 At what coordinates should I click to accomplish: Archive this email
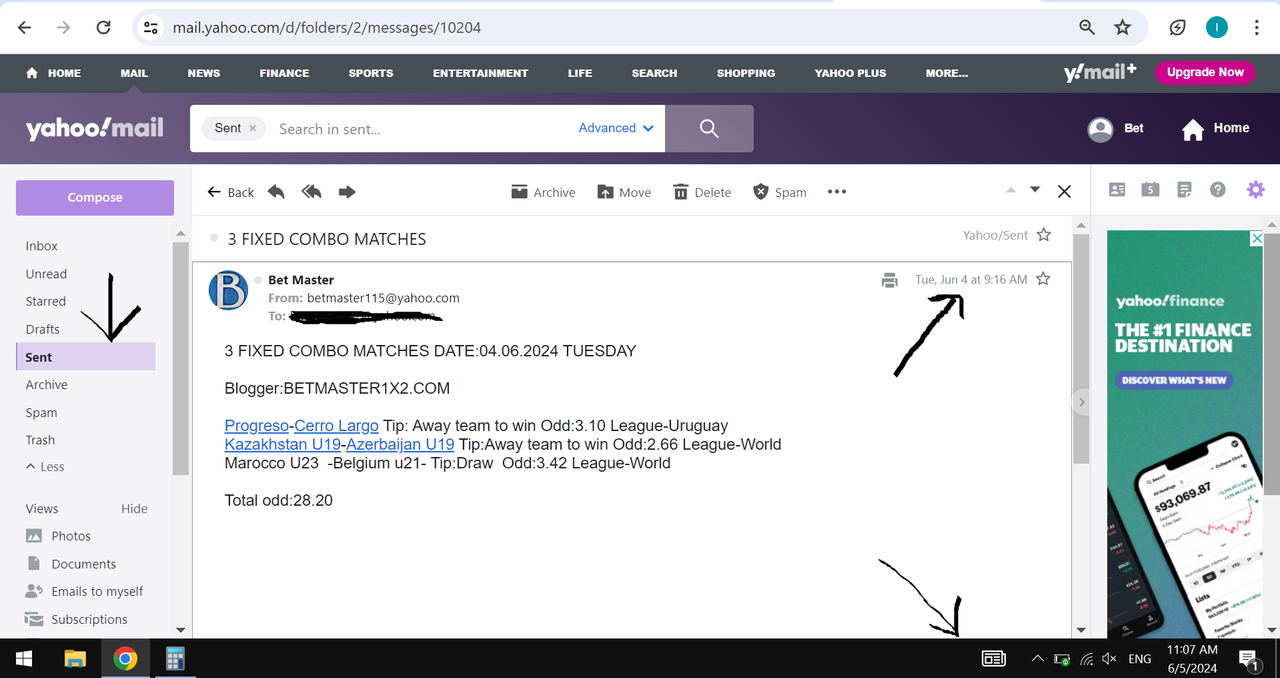tap(543, 192)
